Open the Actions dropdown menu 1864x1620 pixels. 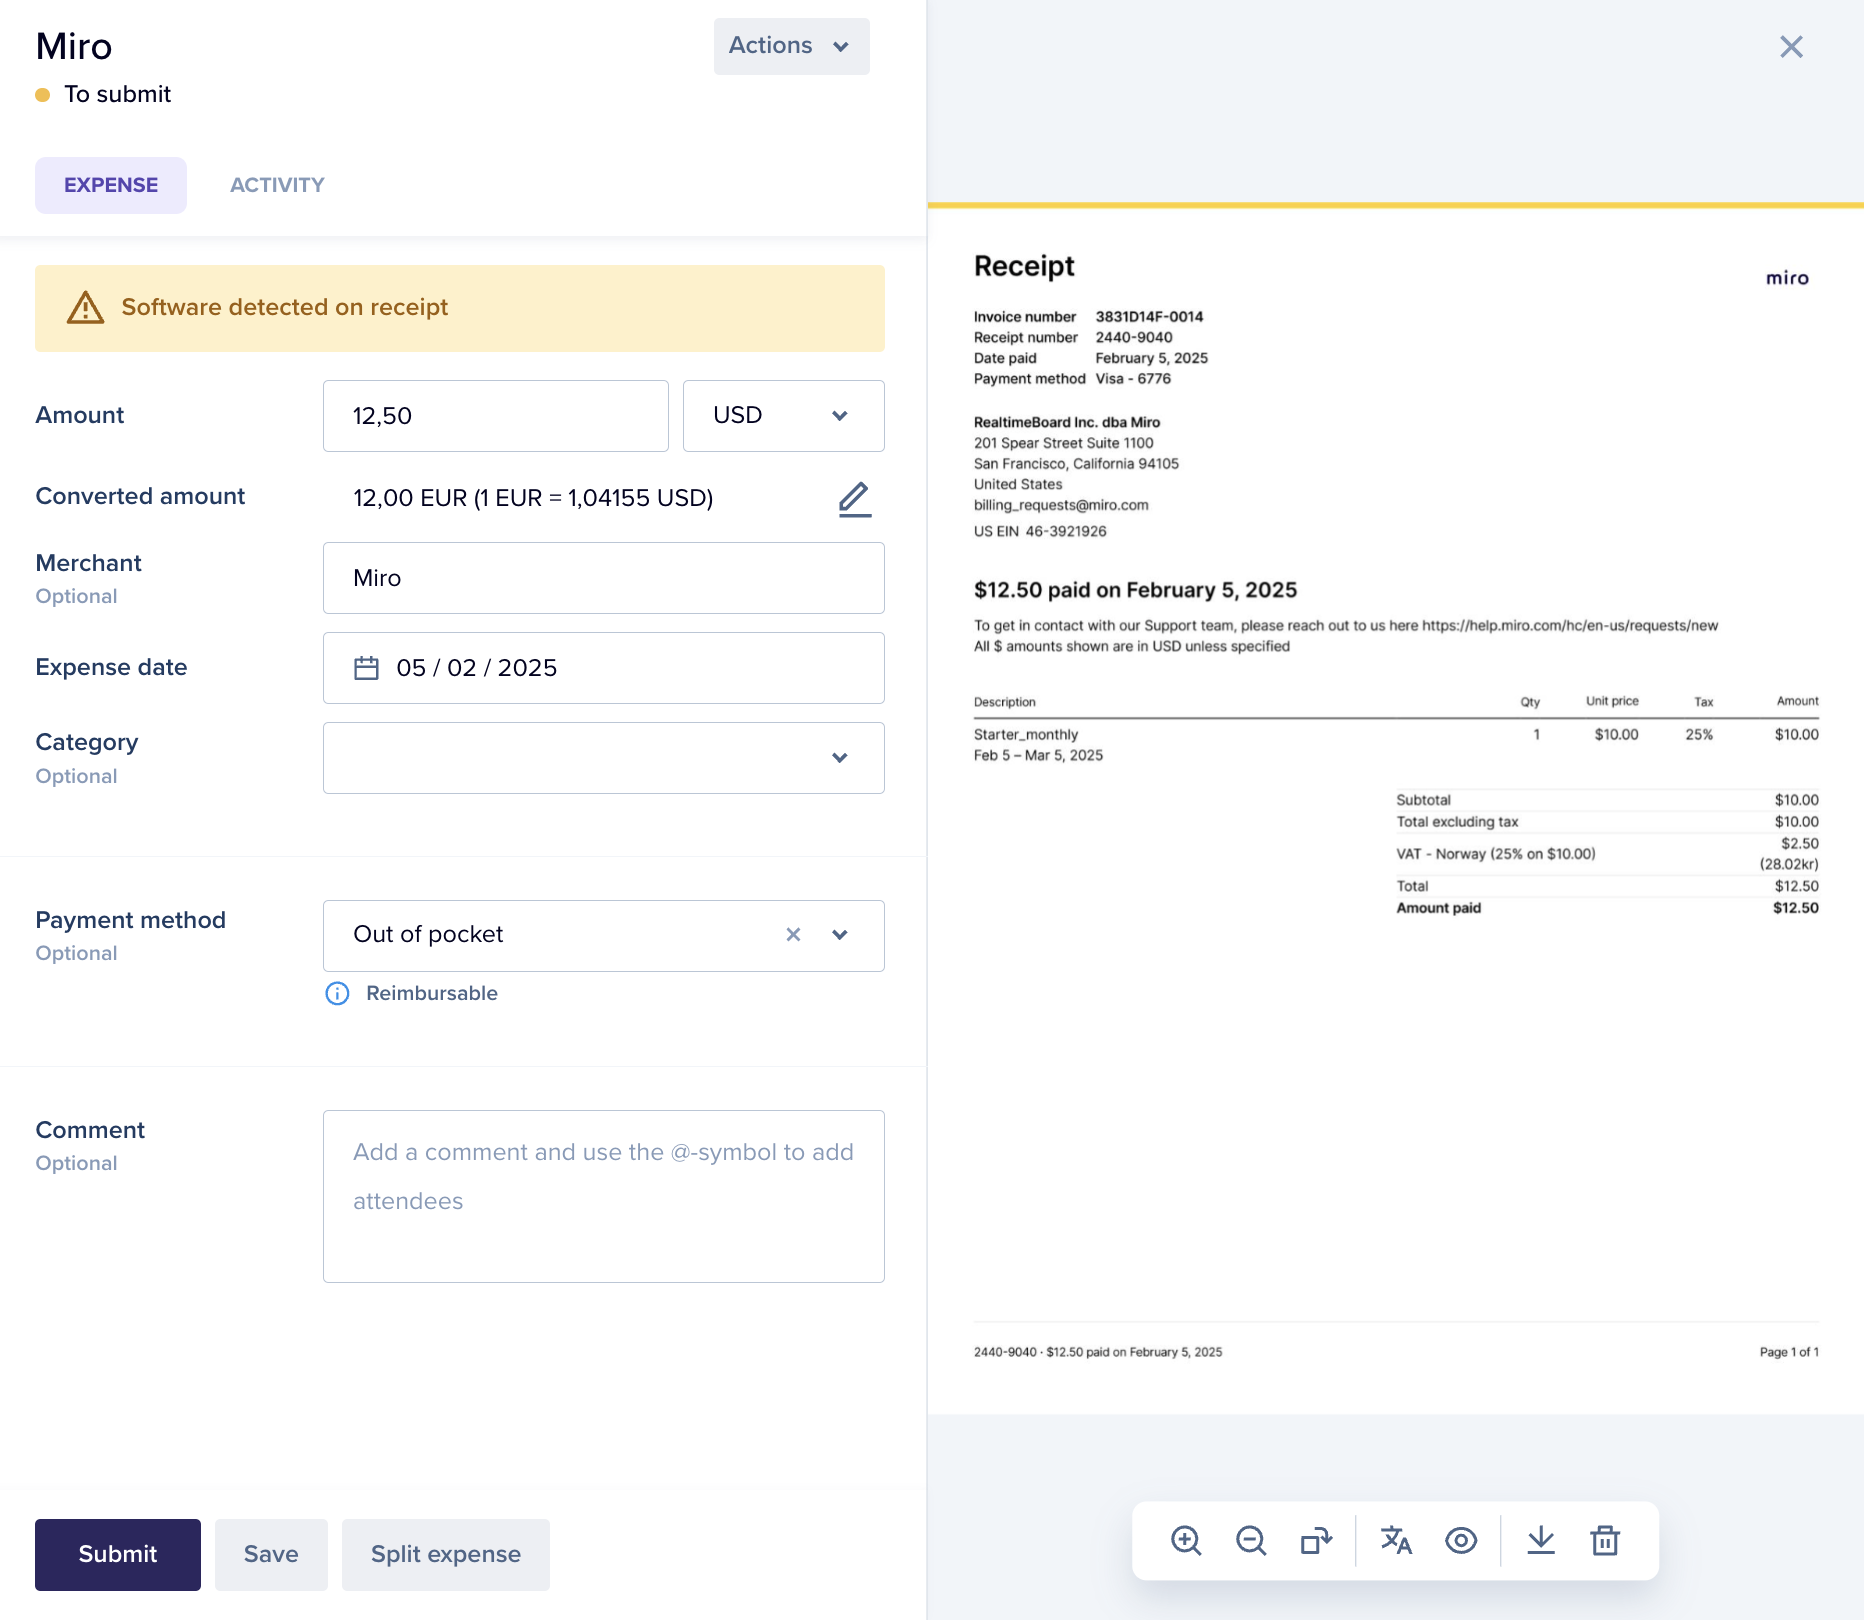(791, 46)
